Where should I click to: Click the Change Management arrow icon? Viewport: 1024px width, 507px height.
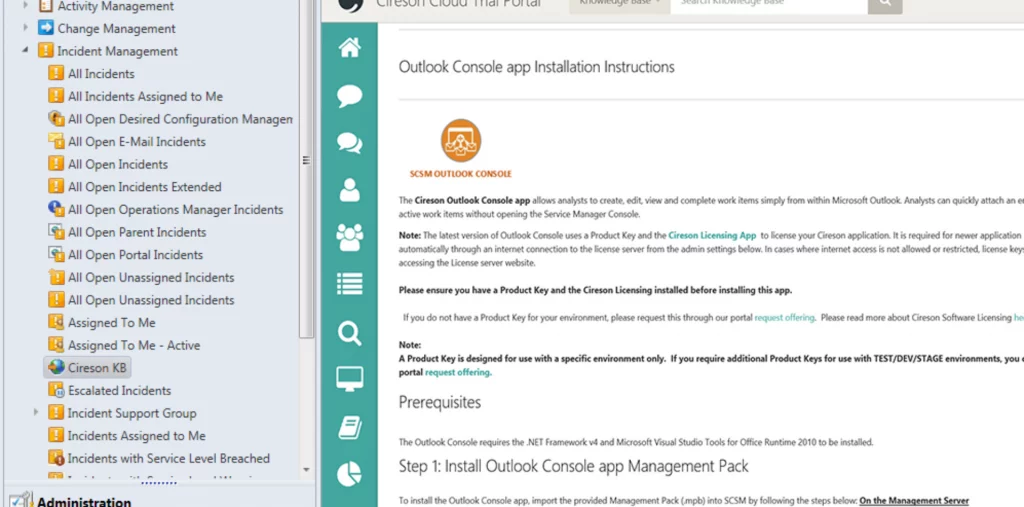pos(45,28)
